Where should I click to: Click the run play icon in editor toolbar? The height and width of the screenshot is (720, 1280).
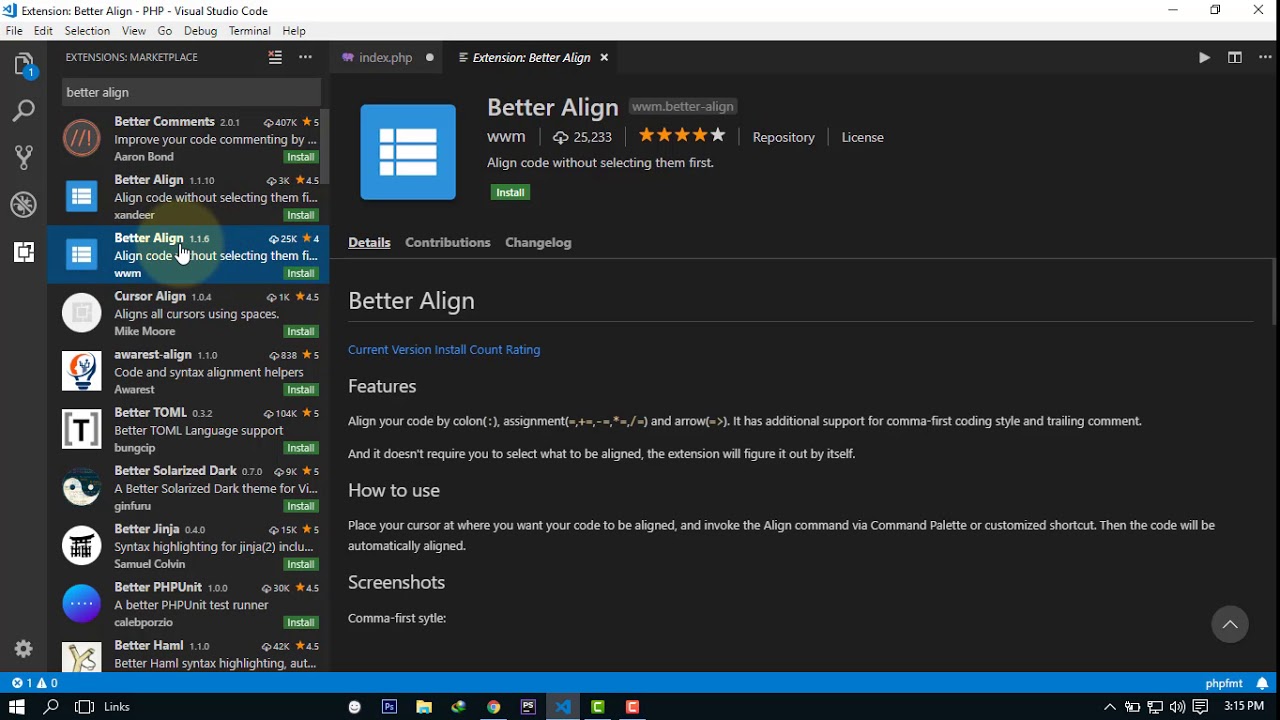[x=1204, y=58]
